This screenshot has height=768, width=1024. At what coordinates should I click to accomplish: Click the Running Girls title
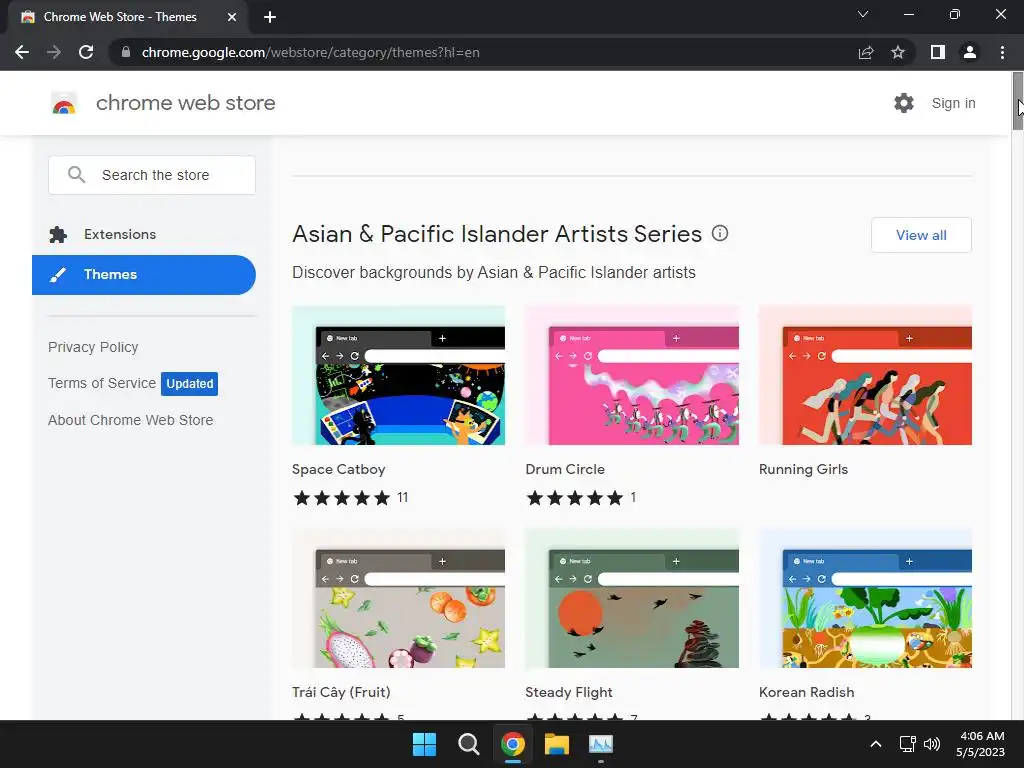(803, 469)
